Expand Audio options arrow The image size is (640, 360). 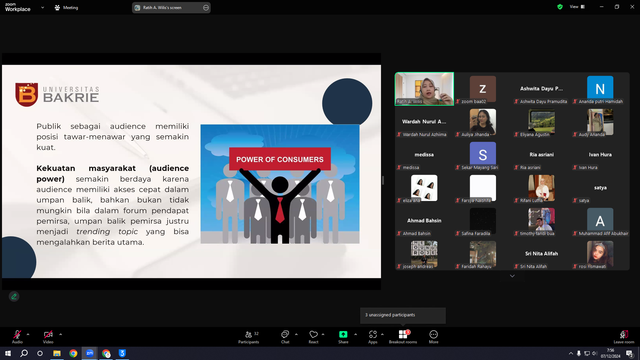point(28,334)
